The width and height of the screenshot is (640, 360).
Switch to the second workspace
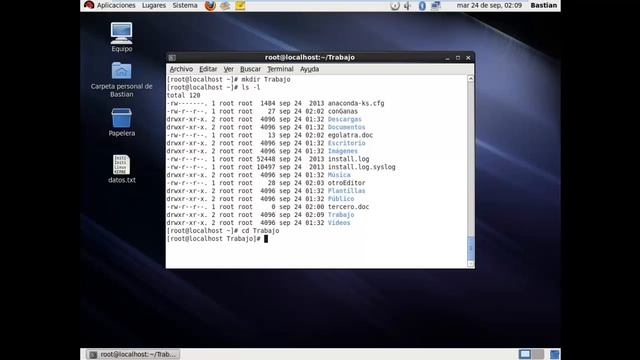[x=538, y=354]
